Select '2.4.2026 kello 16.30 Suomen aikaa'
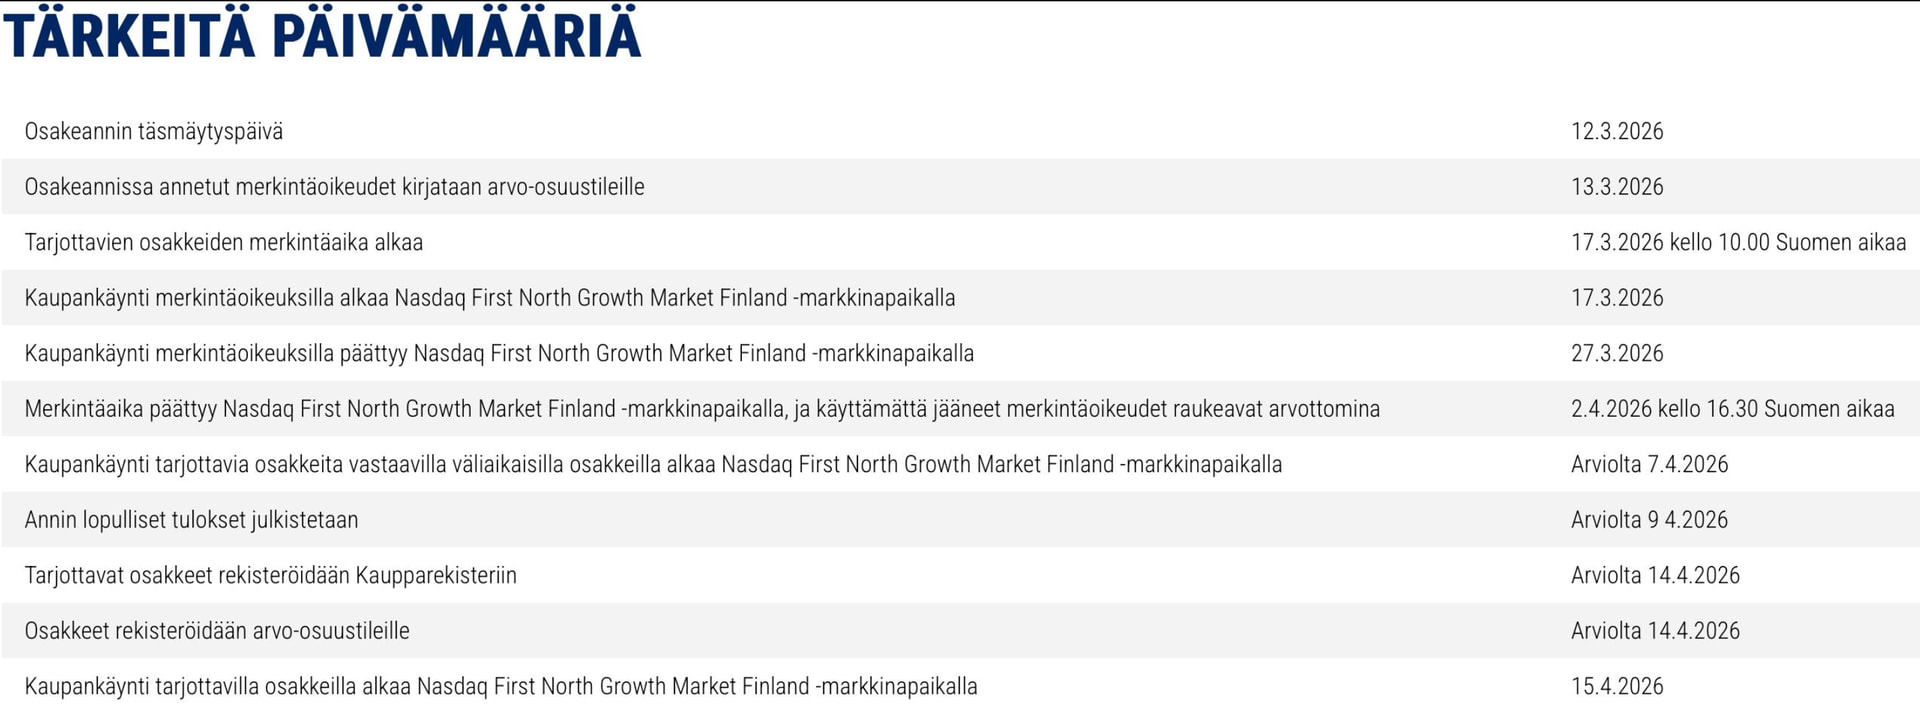This screenshot has width=1920, height=720. (1732, 409)
